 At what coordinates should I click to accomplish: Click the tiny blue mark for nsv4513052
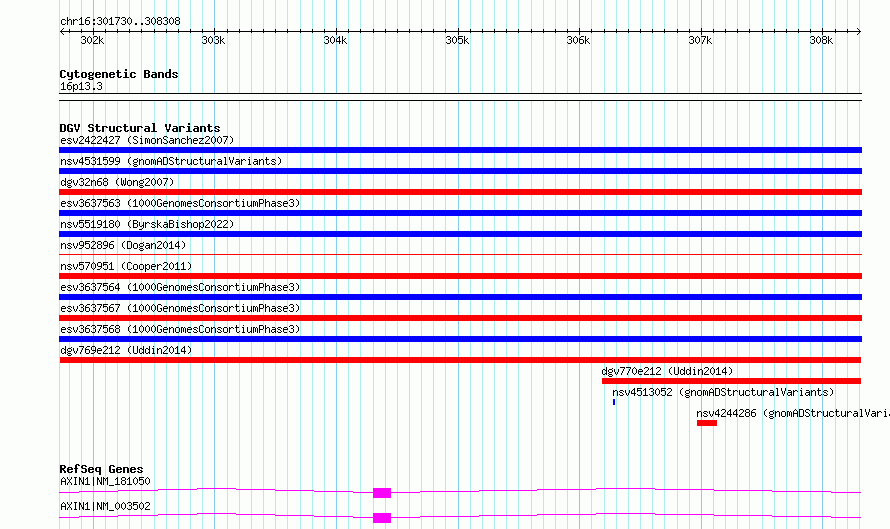[x=614, y=402]
